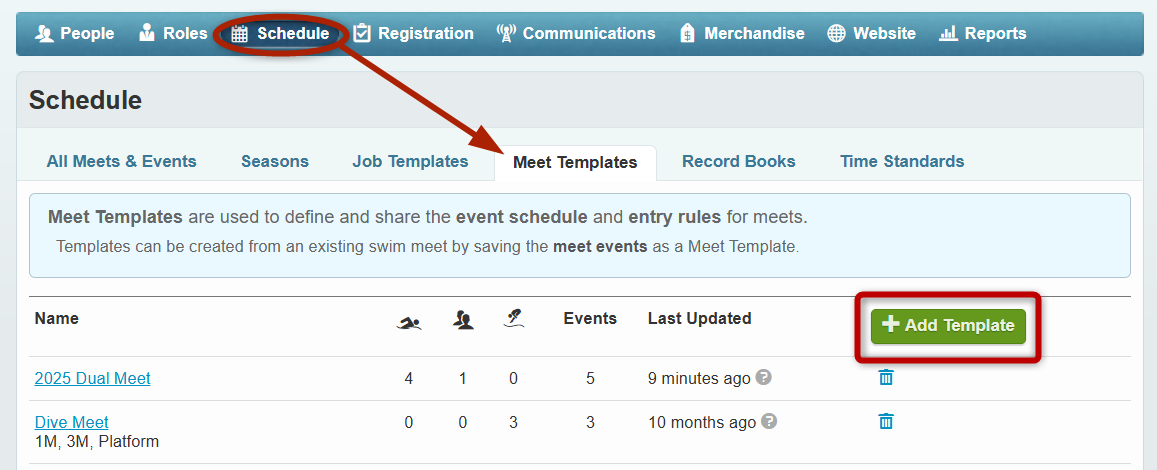This screenshot has width=1157, height=470.
Task: Open Merchandise section
Action: click(742, 33)
